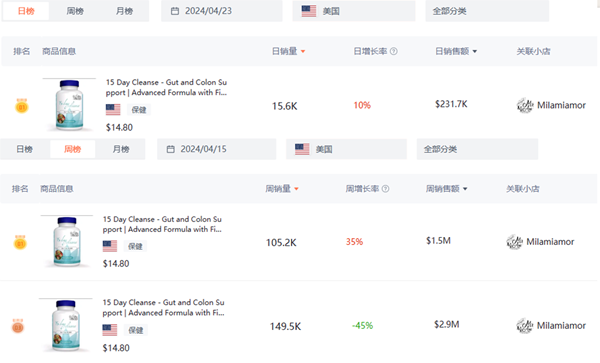Click the Milamiamor shop logo in daily ranking
This screenshot has width=600, height=363.
[525, 105]
